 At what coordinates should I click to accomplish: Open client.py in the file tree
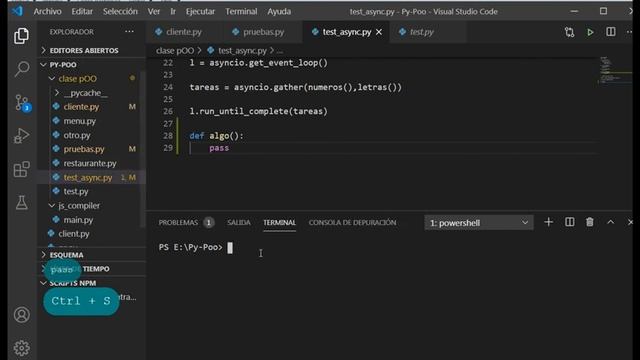[x=73, y=234]
